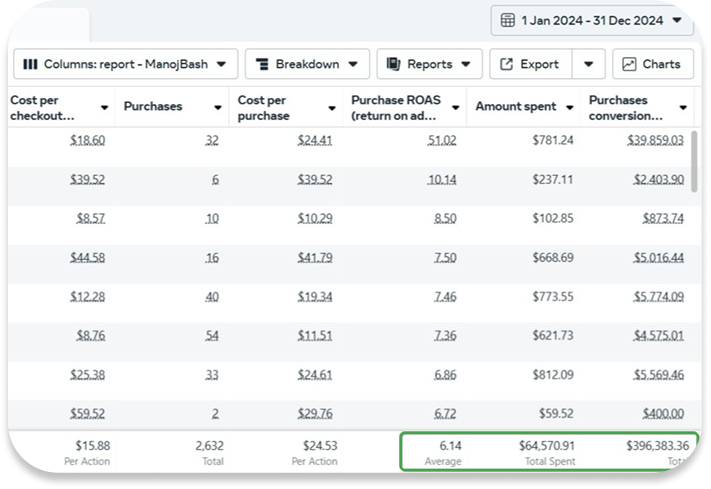The height and width of the screenshot is (489, 711).
Task: Expand the split arrow next to Export
Action: click(x=588, y=64)
